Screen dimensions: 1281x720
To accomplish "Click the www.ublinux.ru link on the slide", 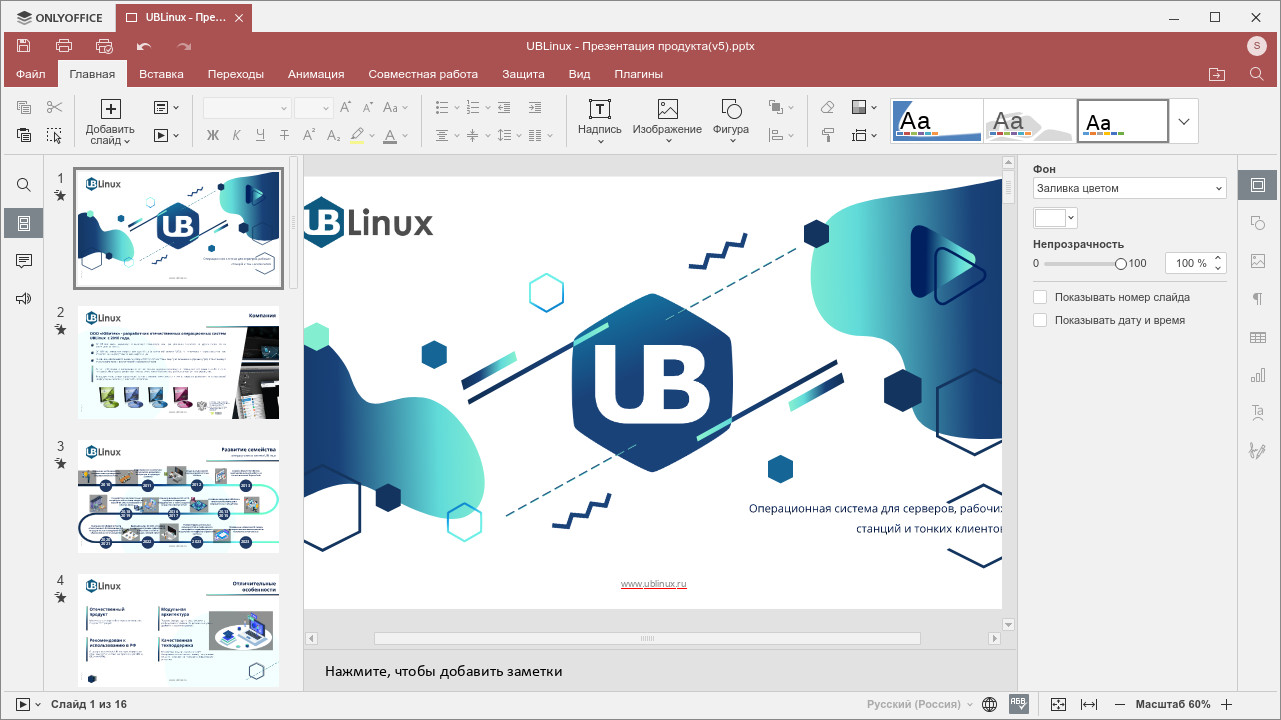I will [x=654, y=583].
